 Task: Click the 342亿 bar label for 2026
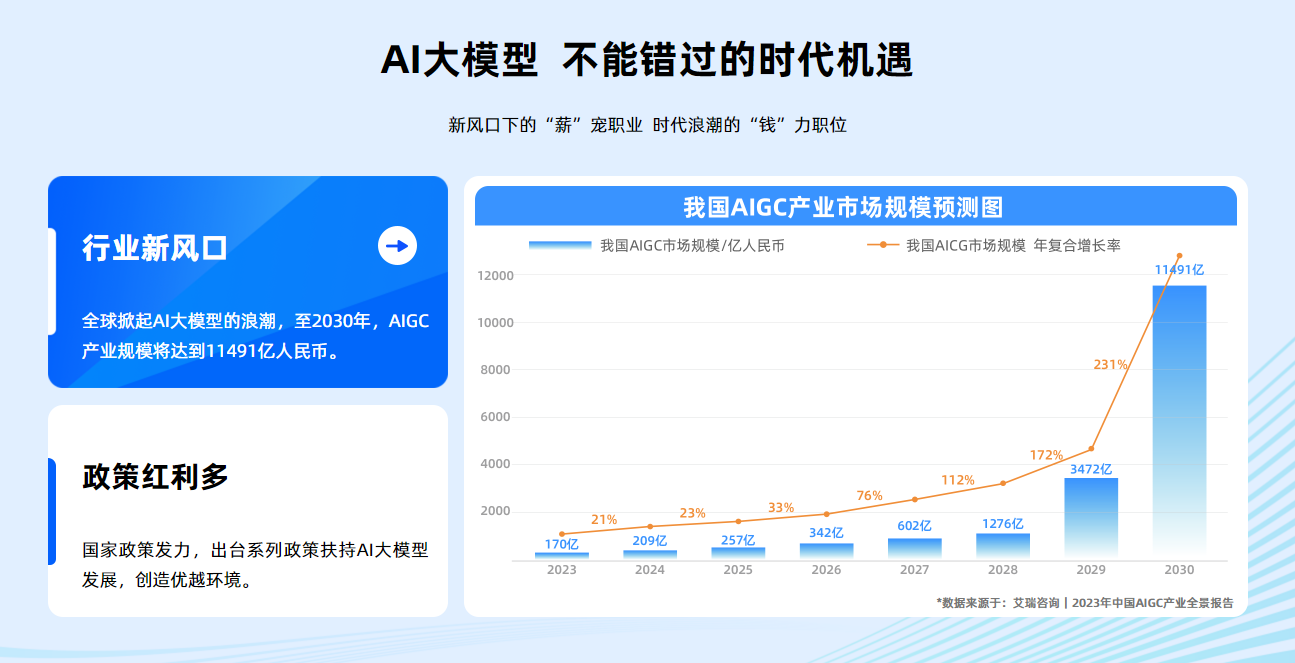tap(826, 533)
